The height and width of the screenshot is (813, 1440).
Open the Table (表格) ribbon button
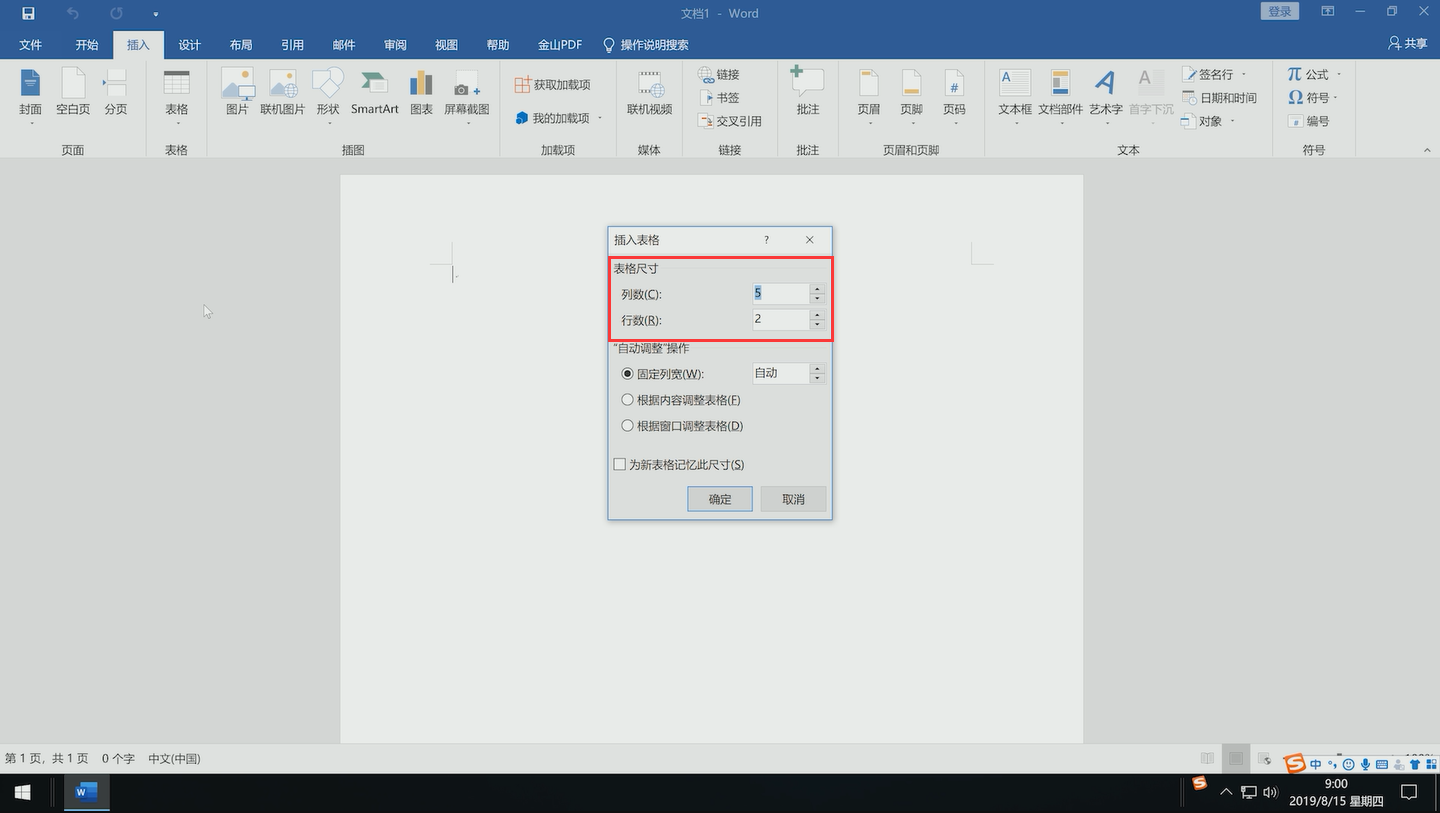coord(177,97)
